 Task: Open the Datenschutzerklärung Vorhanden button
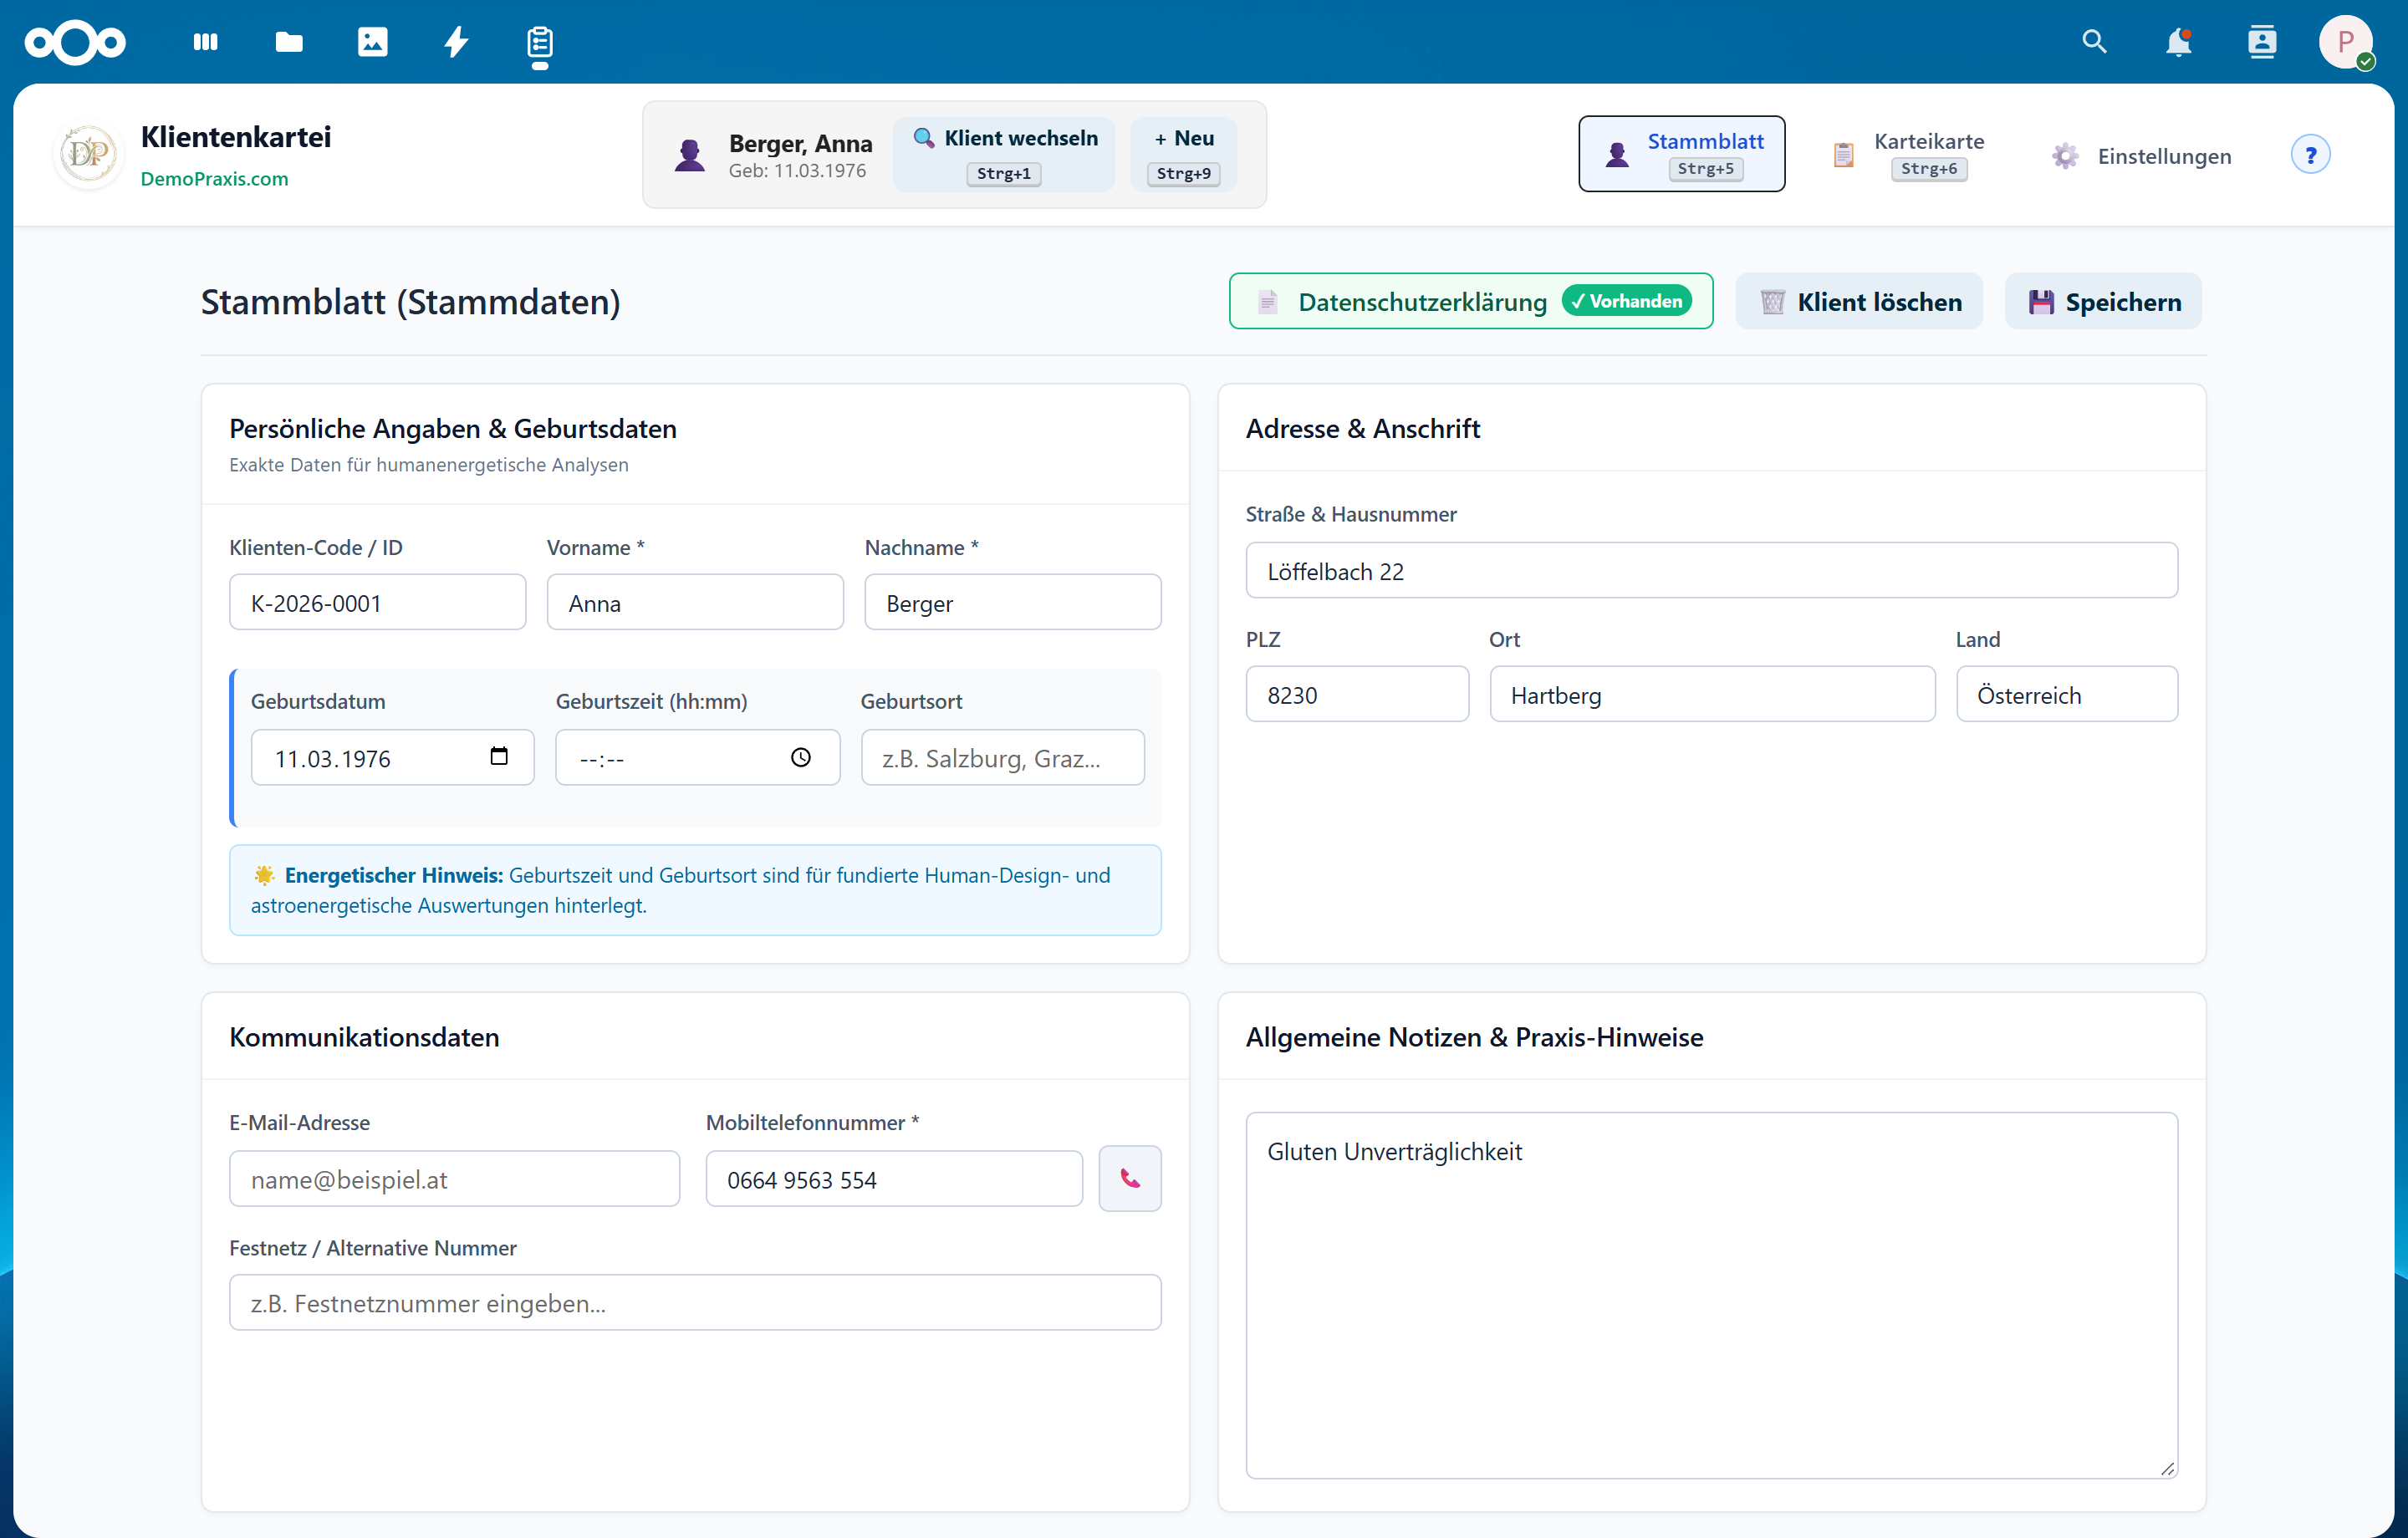click(1471, 301)
